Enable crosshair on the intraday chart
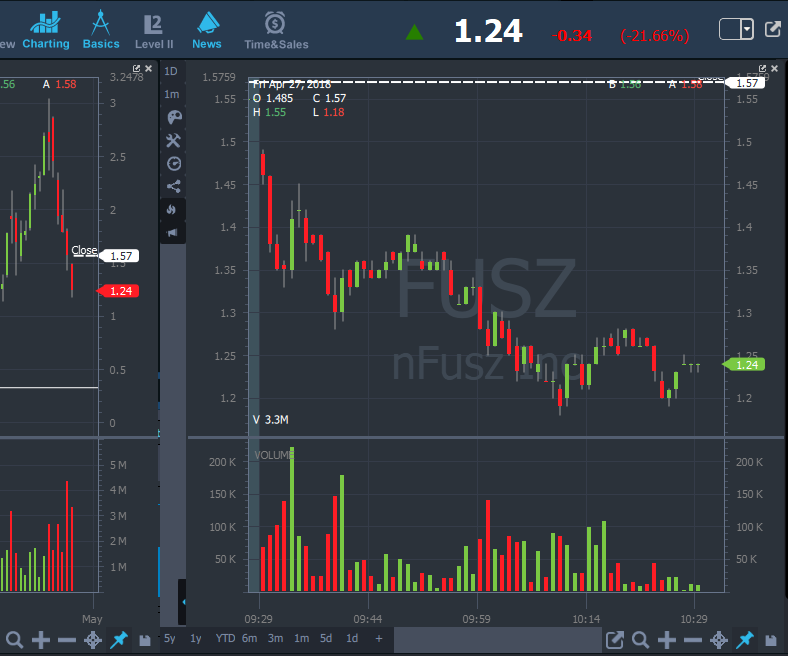Viewport: 788px width, 656px height. tap(719, 640)
